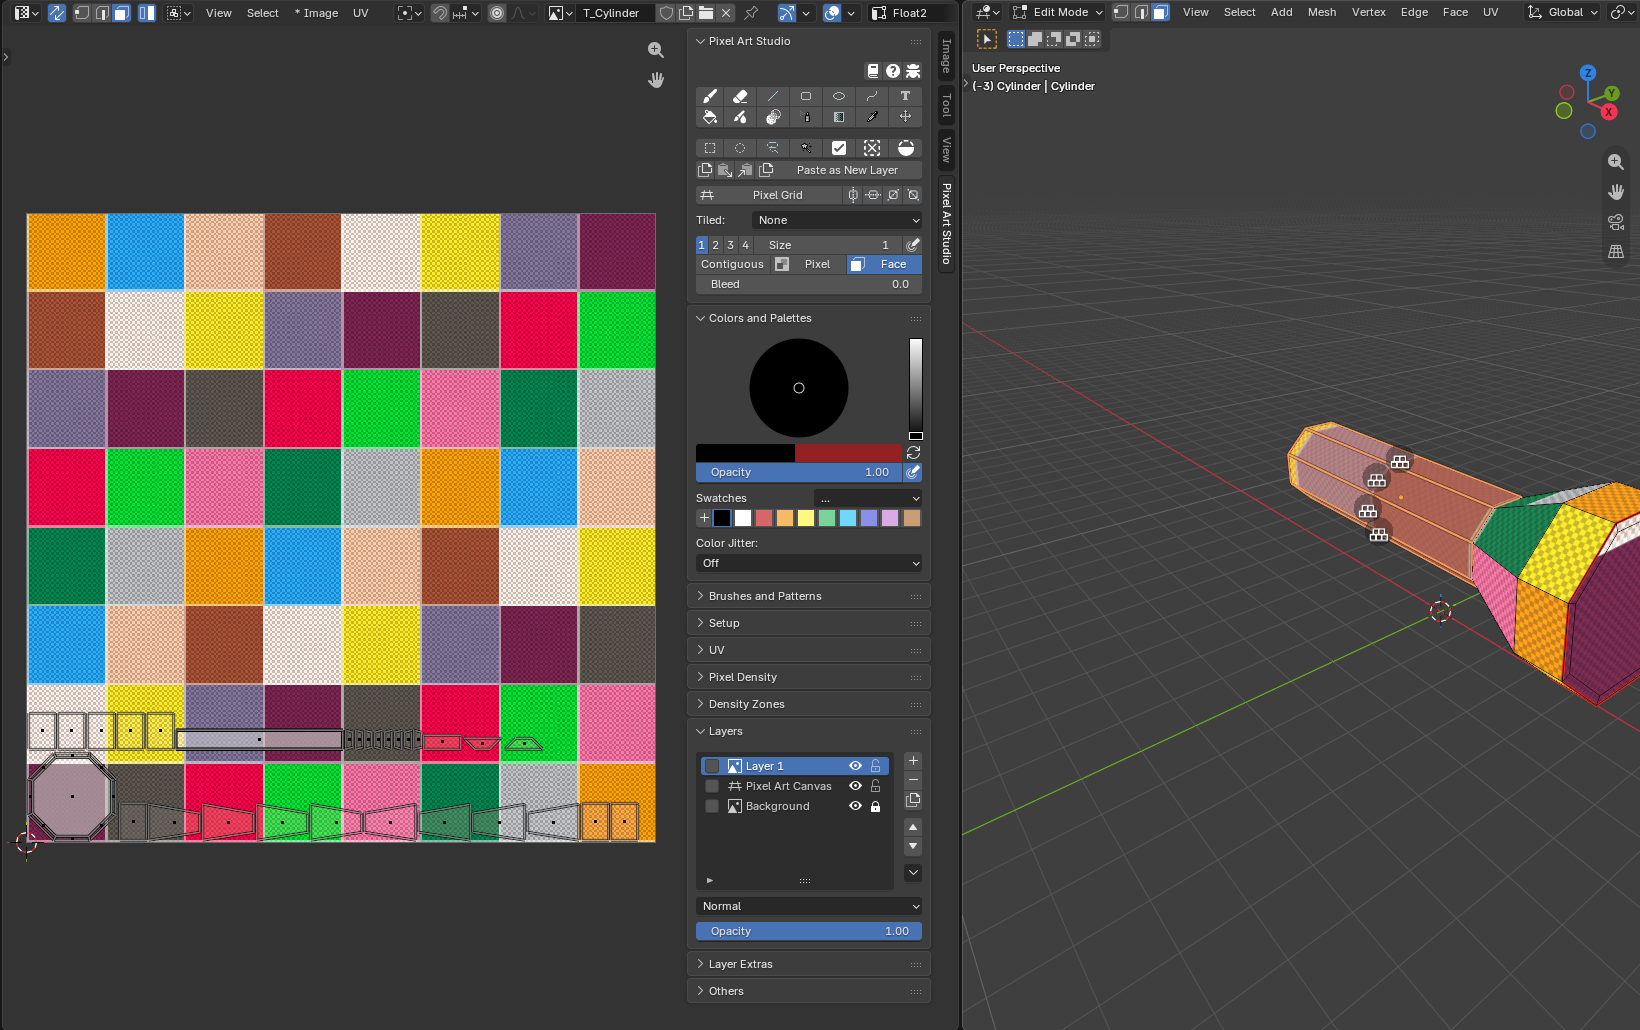Select brush size preset 3
Viewport: 1640px width, 1030px height.
click(730, 245)
